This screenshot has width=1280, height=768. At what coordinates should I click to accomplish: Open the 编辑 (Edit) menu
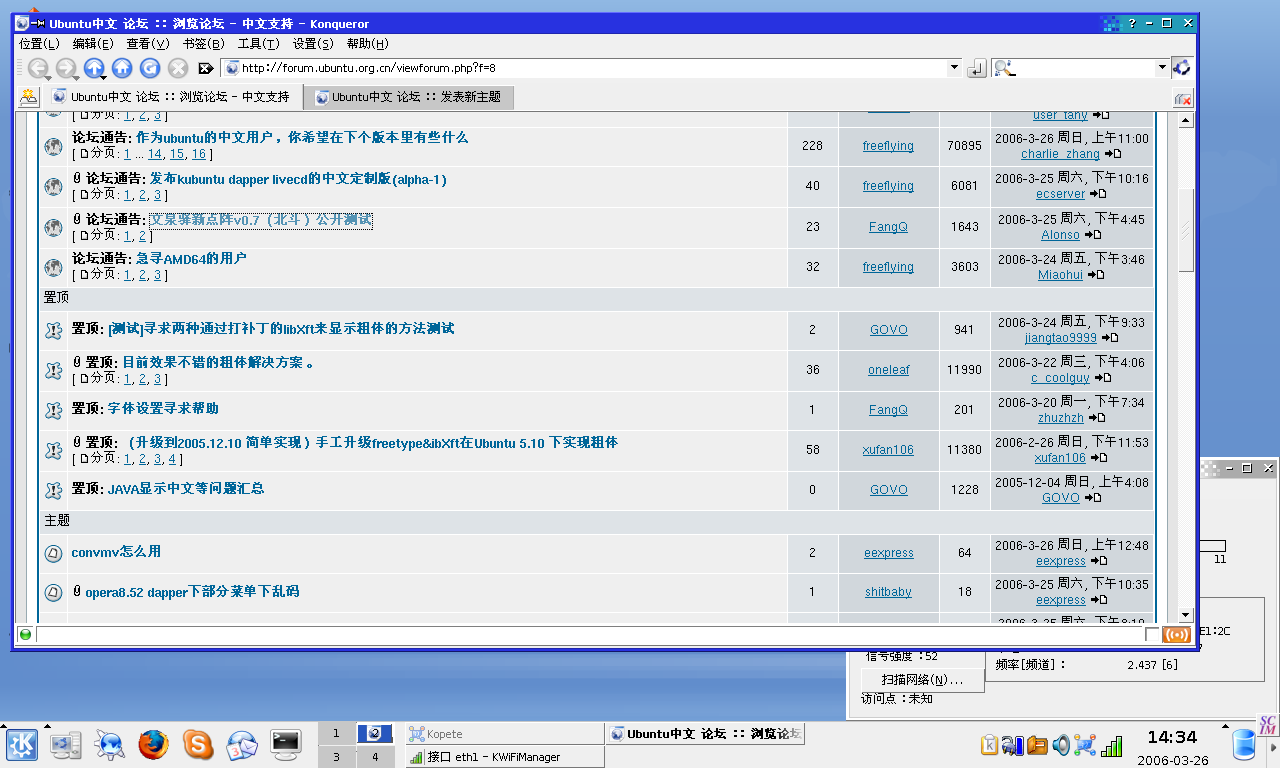[93, 44]
